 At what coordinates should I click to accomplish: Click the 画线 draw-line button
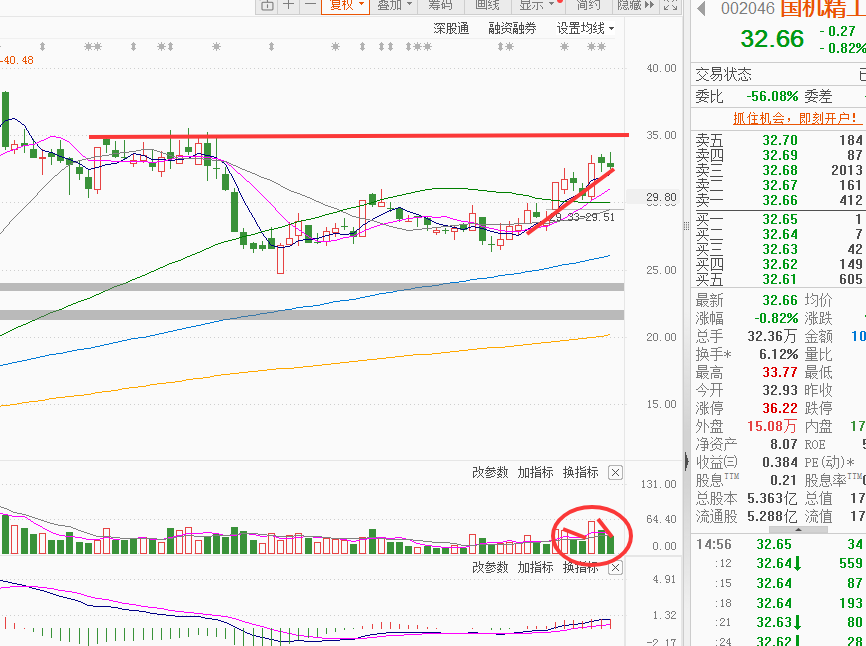pos(487,6)
